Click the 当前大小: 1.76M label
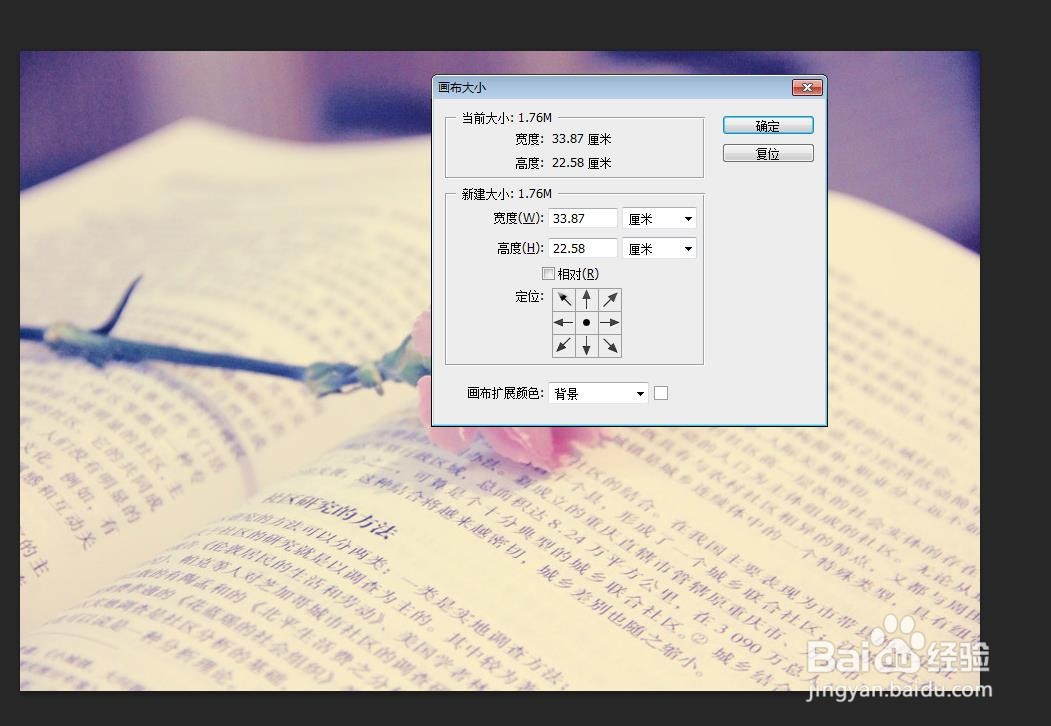Viewport: 1051px width, 726px height. pos(507,118)
